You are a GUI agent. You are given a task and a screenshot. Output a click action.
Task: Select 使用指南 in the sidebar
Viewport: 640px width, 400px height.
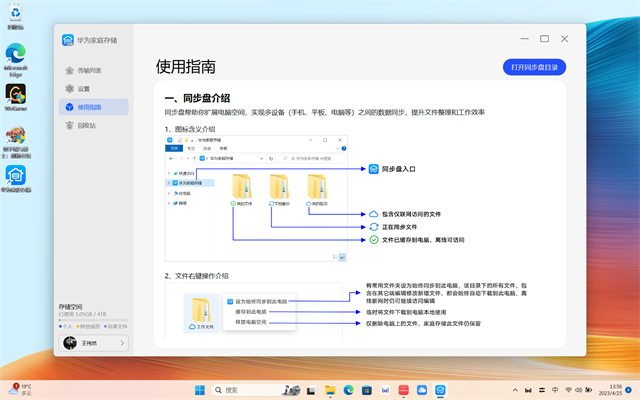point(93,107)
